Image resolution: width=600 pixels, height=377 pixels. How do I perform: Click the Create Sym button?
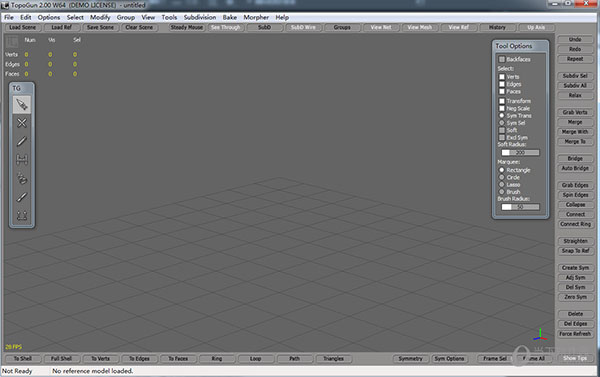575,268
